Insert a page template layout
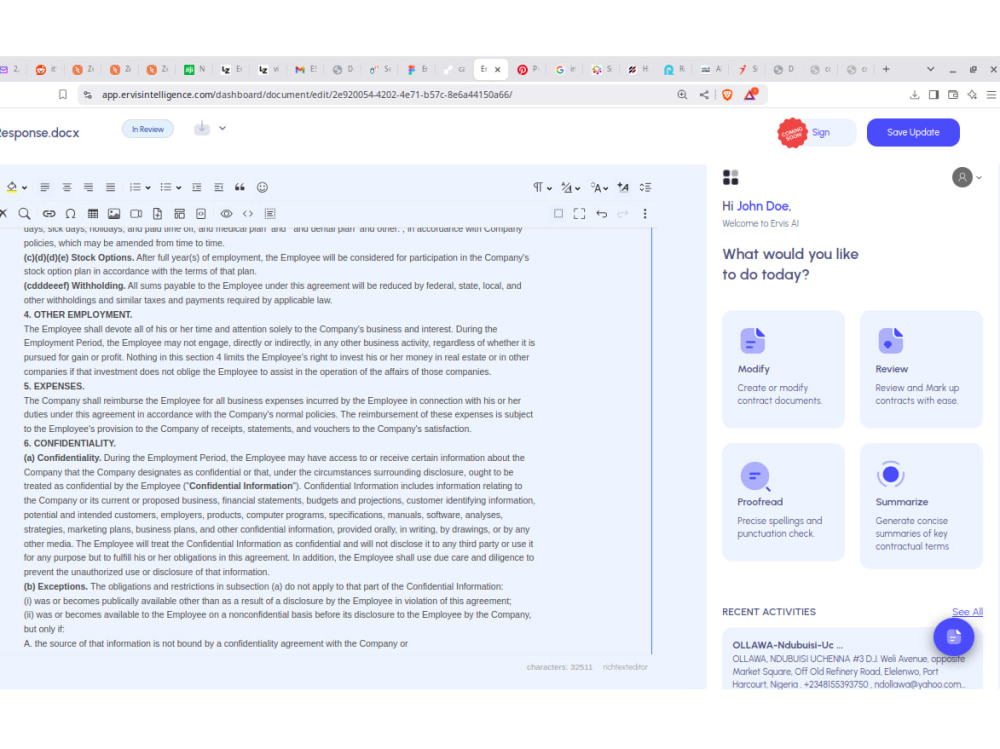1000x749 pixels. [x=179, y=214]
